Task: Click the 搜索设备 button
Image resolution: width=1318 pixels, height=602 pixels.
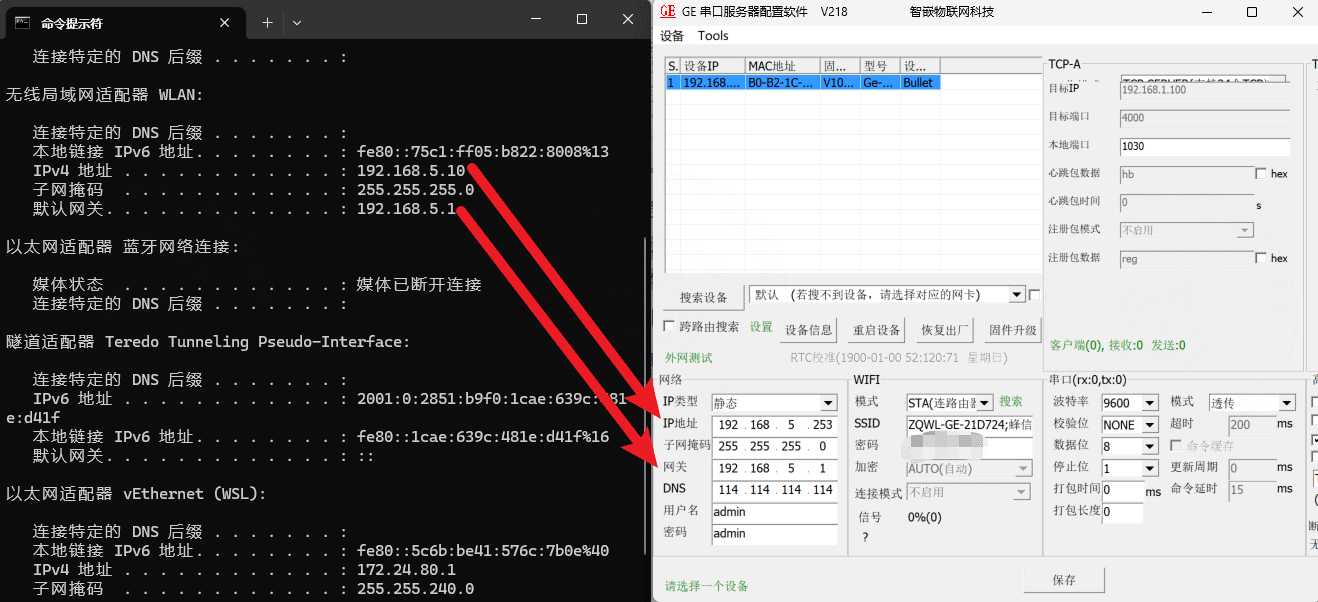Action: (x=703, y=297)
